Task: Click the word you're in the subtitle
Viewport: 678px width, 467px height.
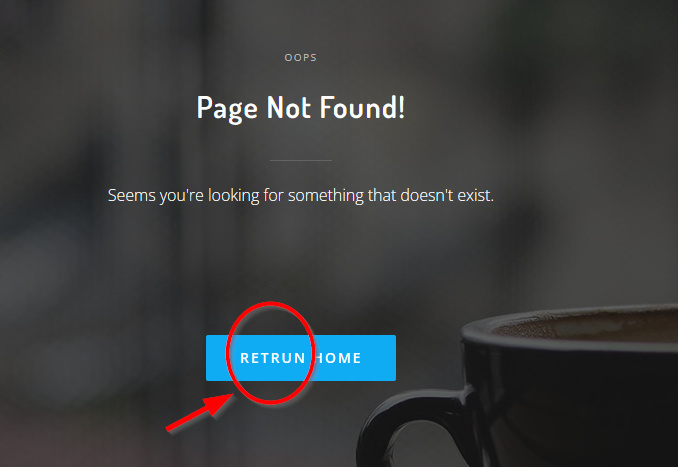Action: pyautogui.click(x=182, y=197)
